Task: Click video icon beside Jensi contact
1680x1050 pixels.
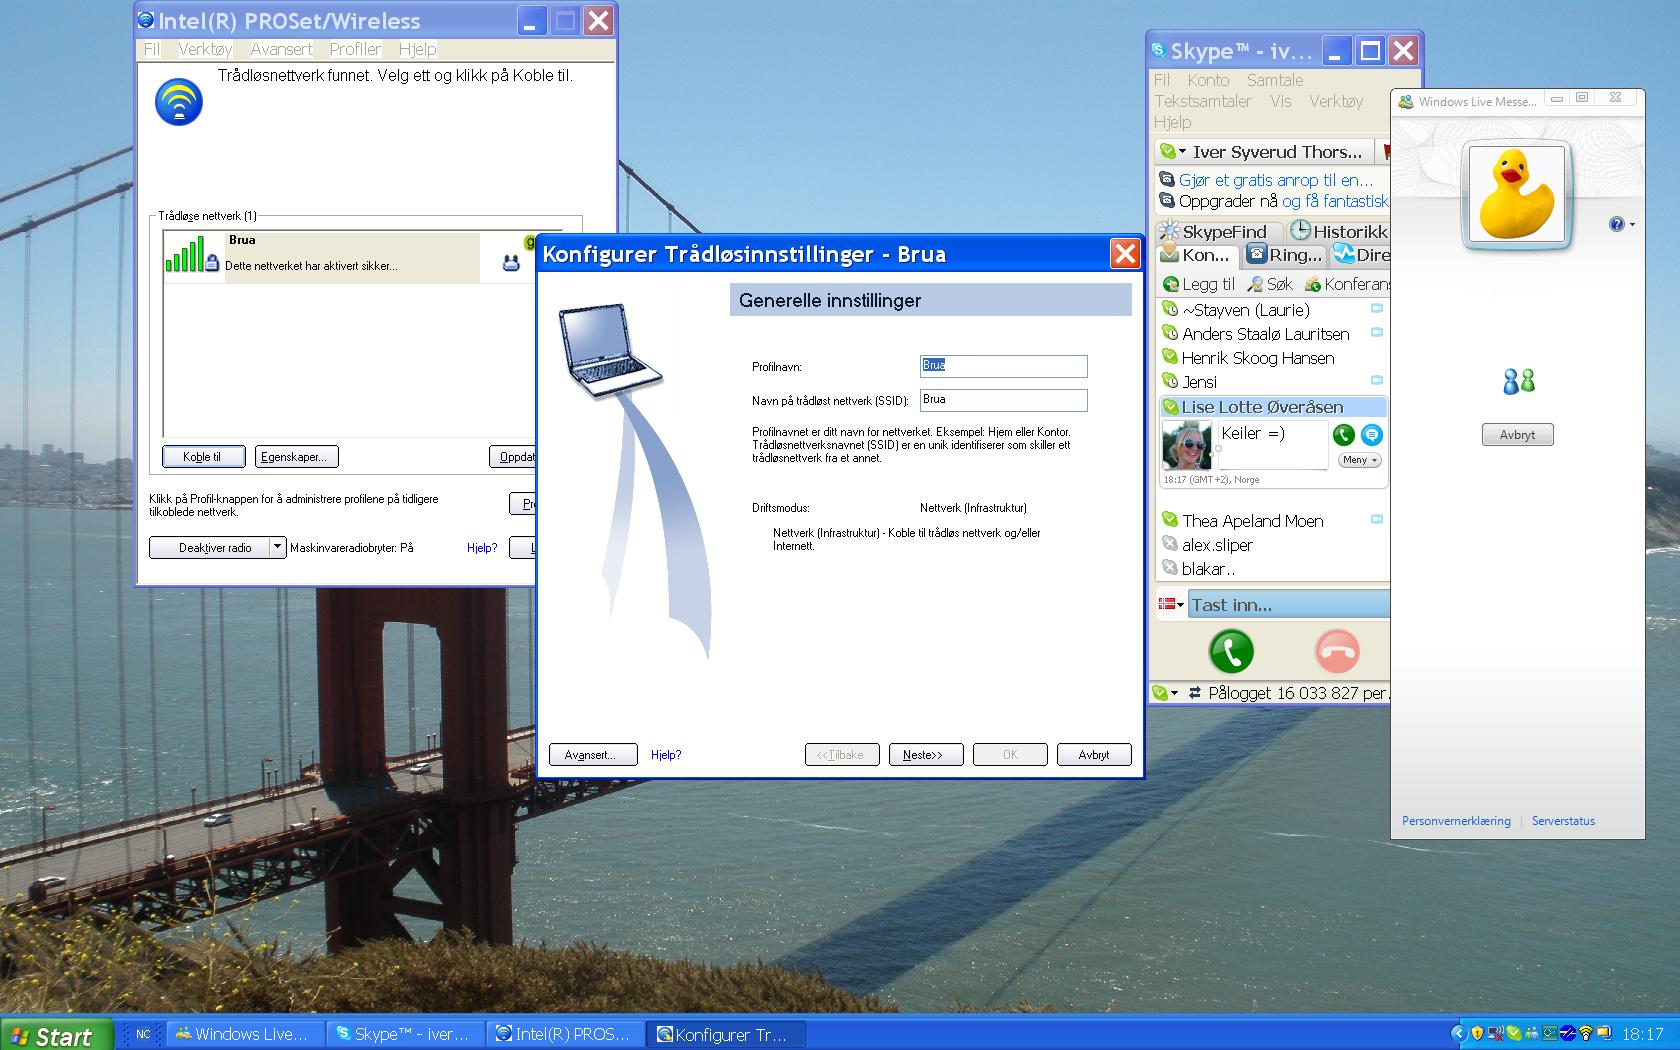Action: click(x=1377, y=381)
